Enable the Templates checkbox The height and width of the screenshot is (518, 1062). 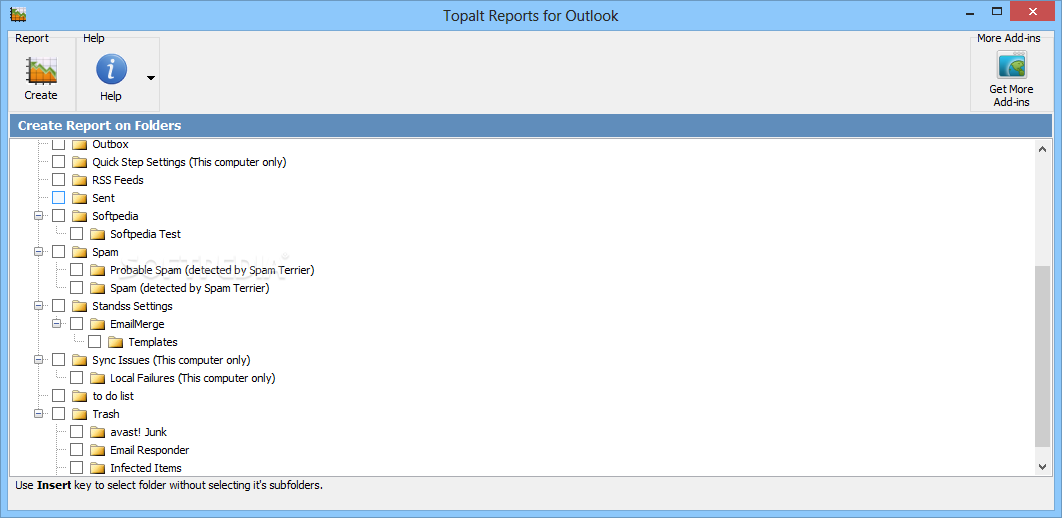click(95, 342)
